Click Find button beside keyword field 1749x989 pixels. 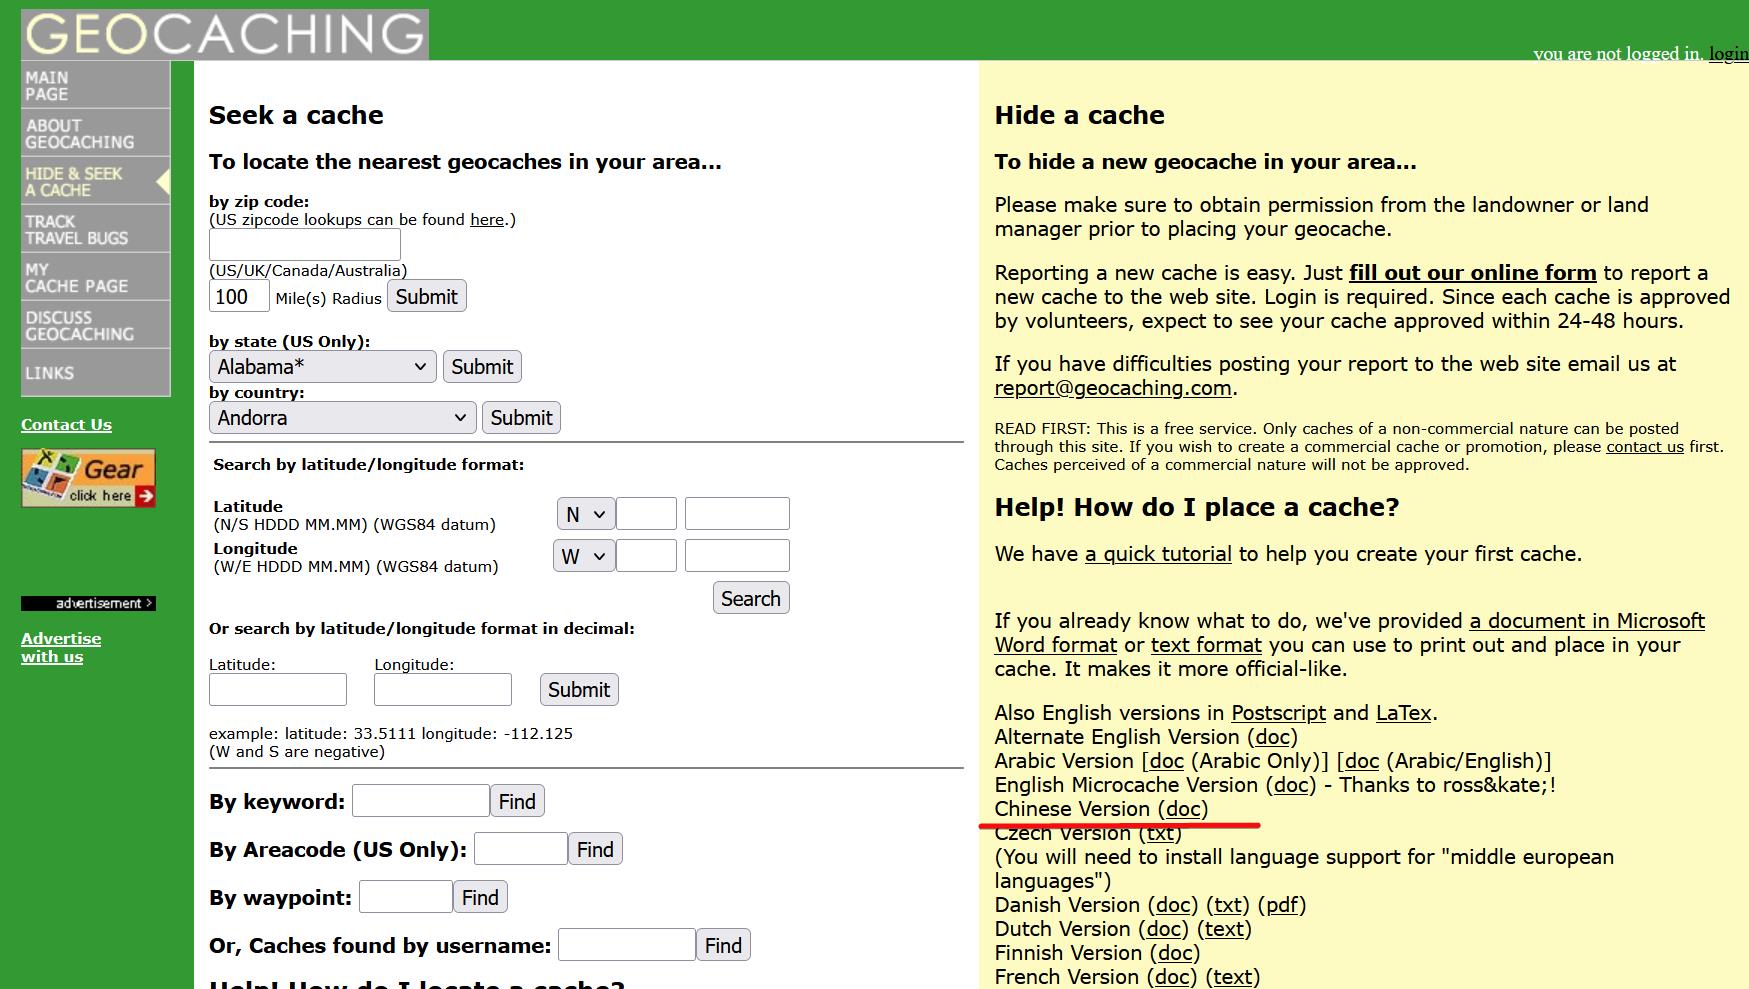(x=517, y=801)
